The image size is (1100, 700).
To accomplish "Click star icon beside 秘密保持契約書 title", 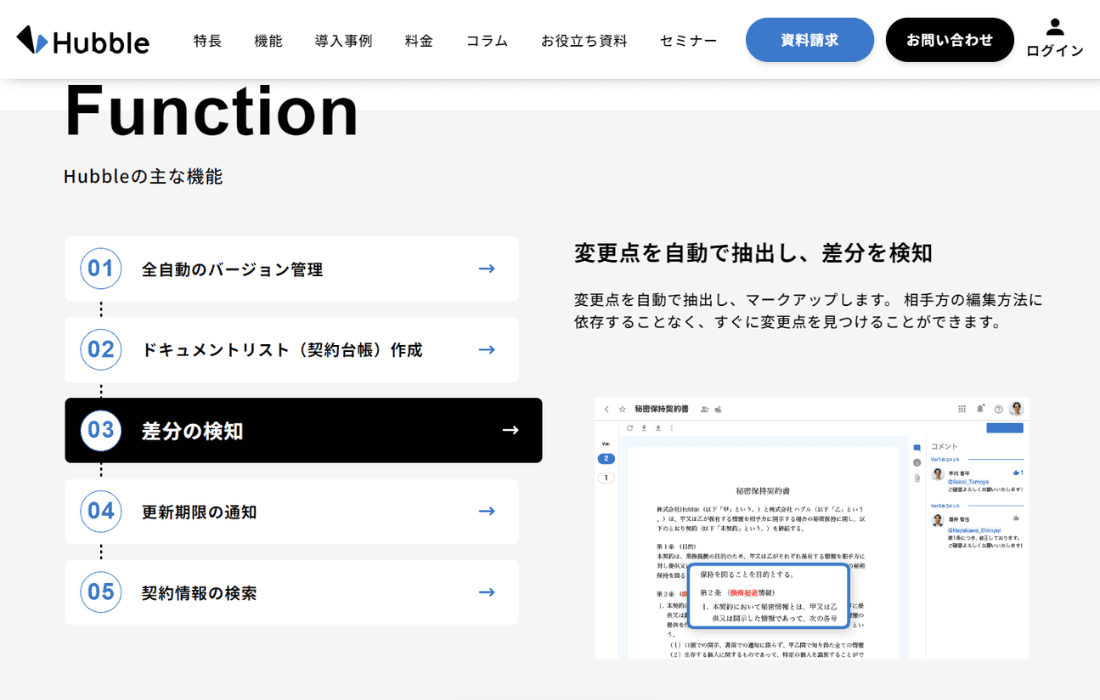I will 622,409.
